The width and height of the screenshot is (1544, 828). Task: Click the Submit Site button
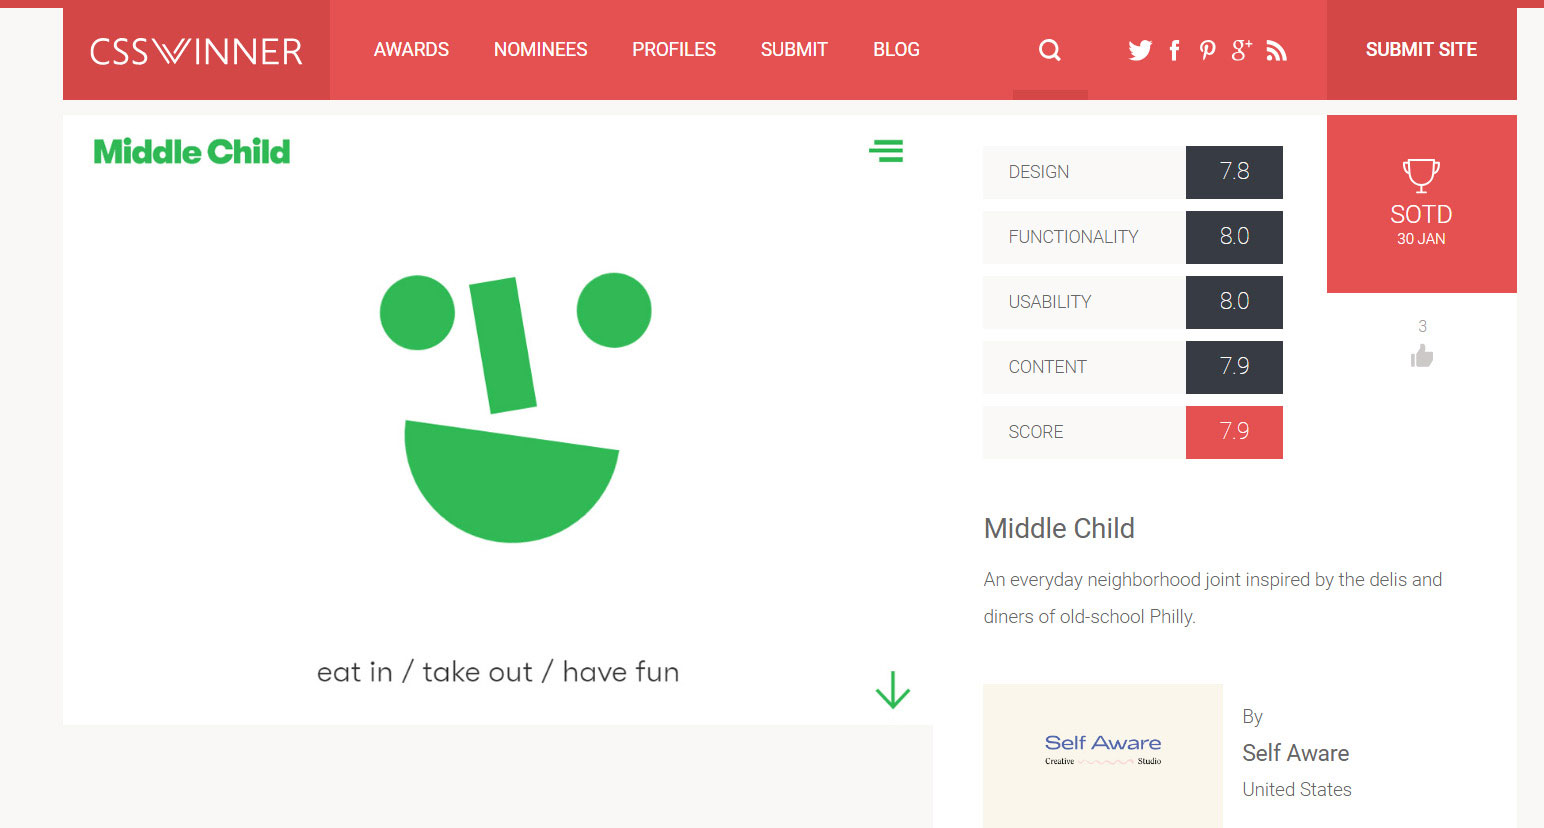tap(1421, 50)
